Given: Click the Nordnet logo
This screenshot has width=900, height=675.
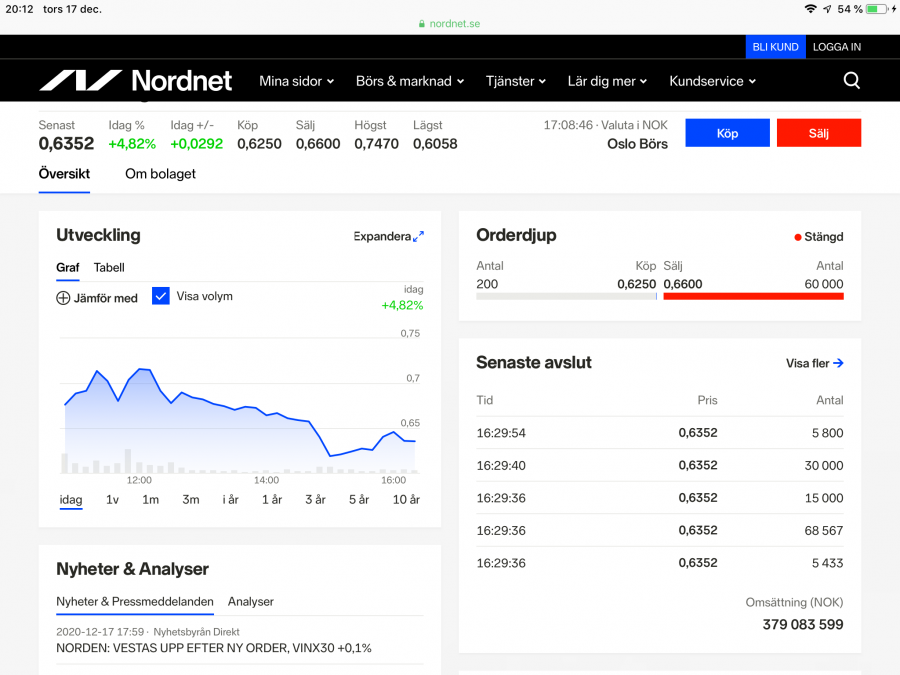Looking at the screenshot, I should [135, 81].
